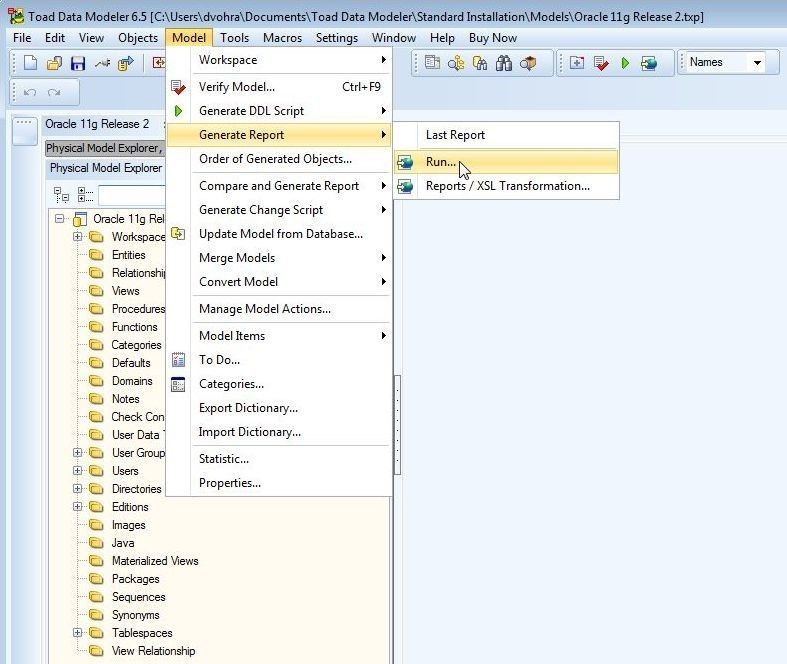Click the Save floppy disk icon

[x=78, y=63]
